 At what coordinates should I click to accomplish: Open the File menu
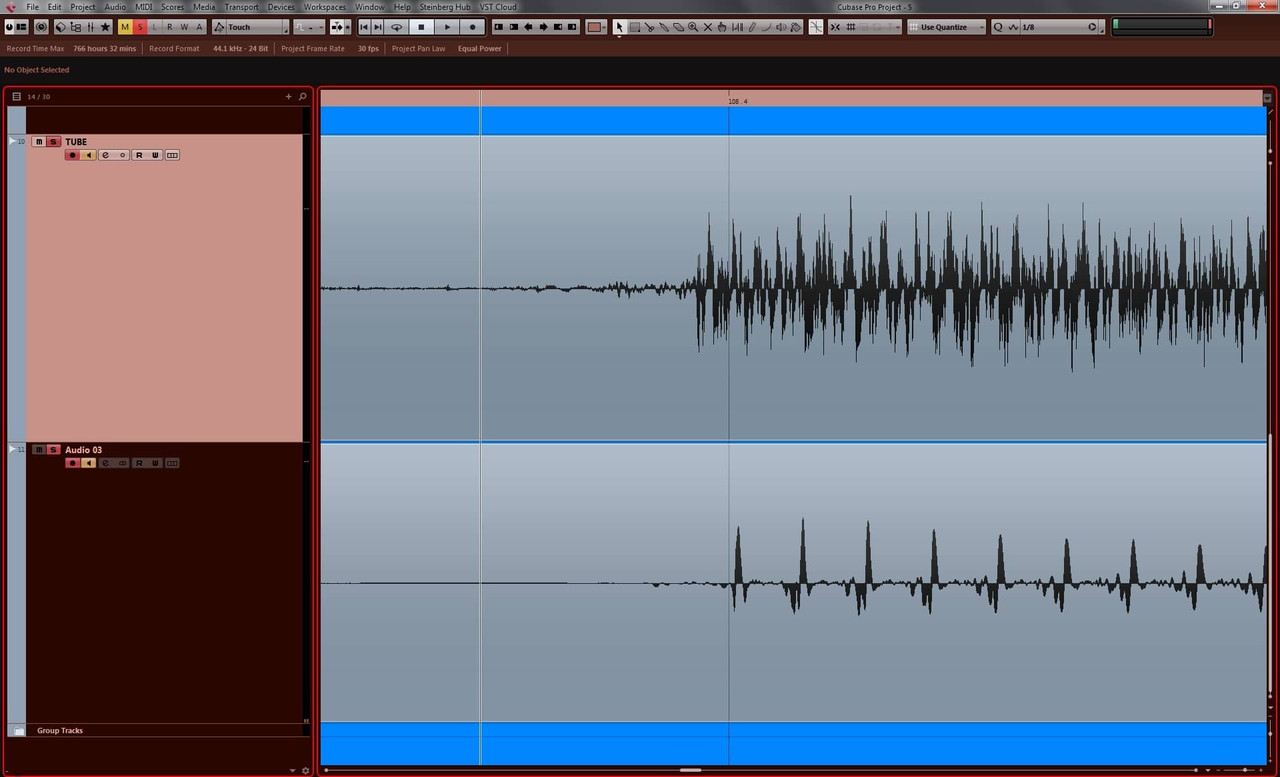click(33, 7)
